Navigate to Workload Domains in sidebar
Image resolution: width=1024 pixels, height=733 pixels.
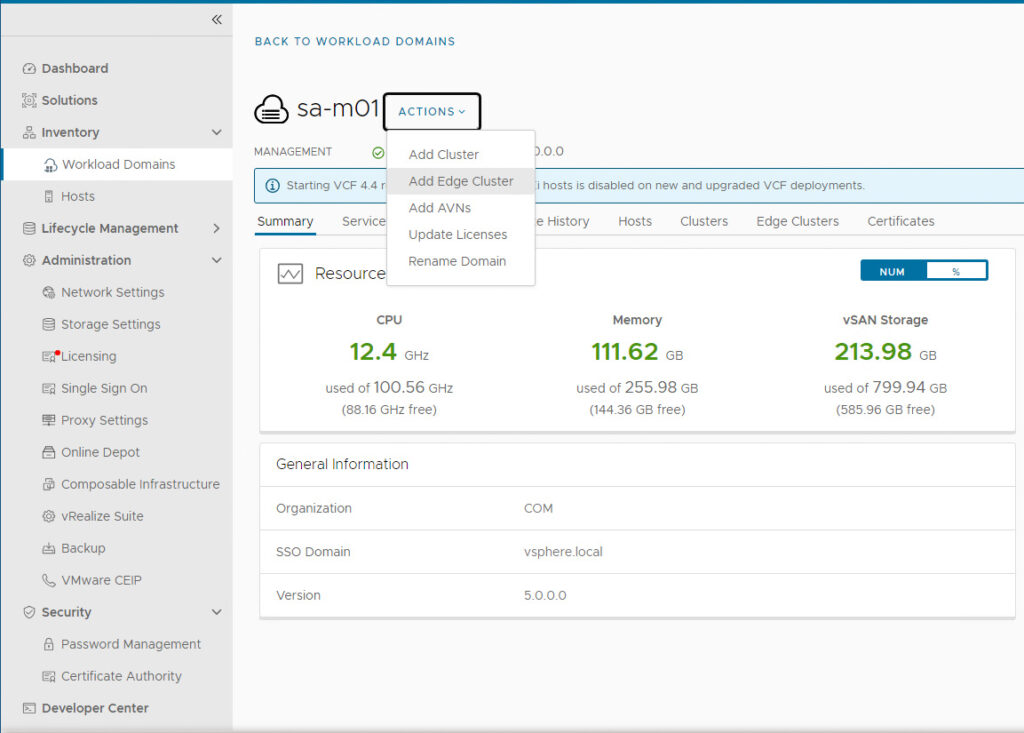click(x=118, y=165)
